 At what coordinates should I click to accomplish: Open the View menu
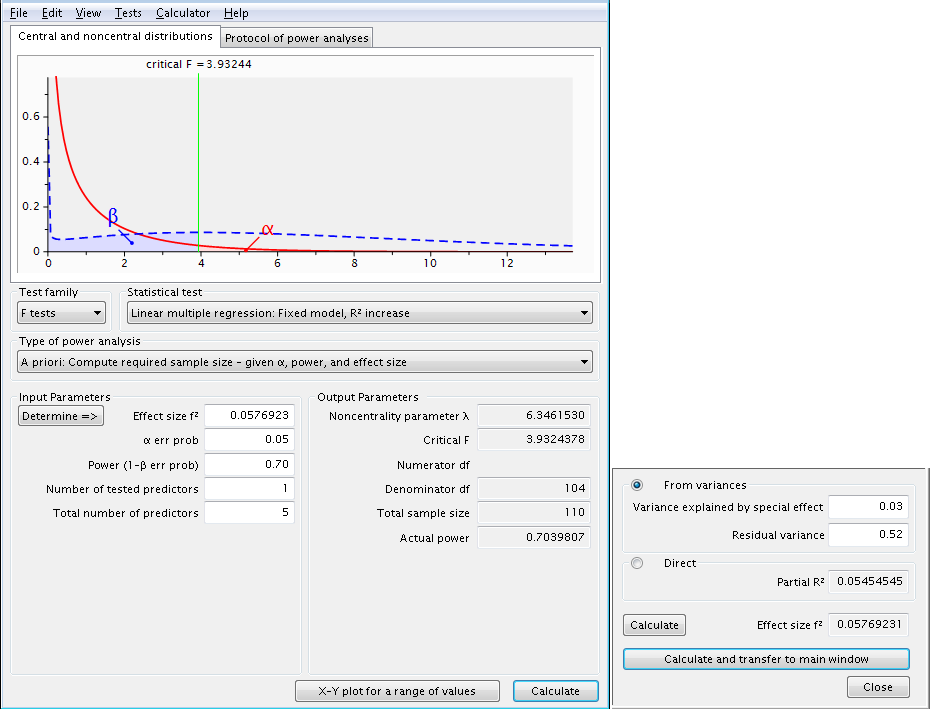point(88,13)
